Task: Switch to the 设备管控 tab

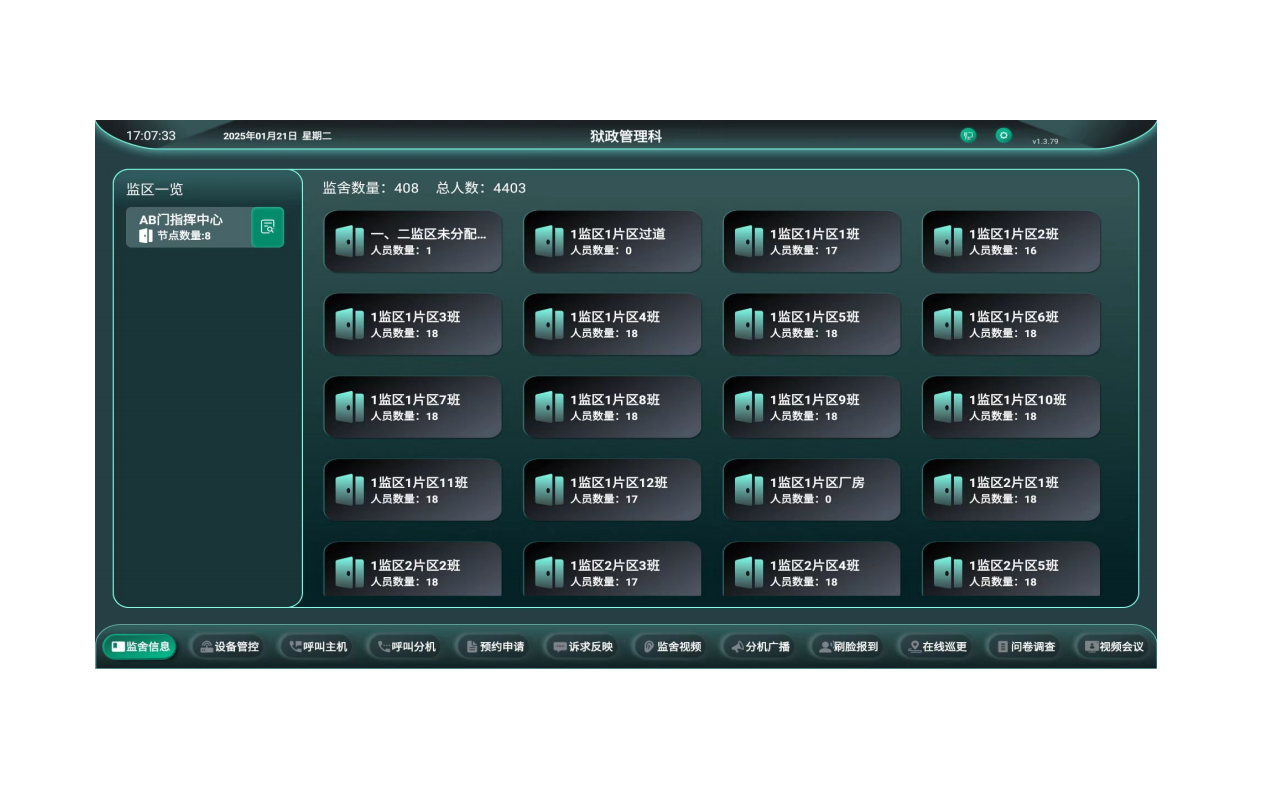Action: pyautogui.click(x=229, y=647)
